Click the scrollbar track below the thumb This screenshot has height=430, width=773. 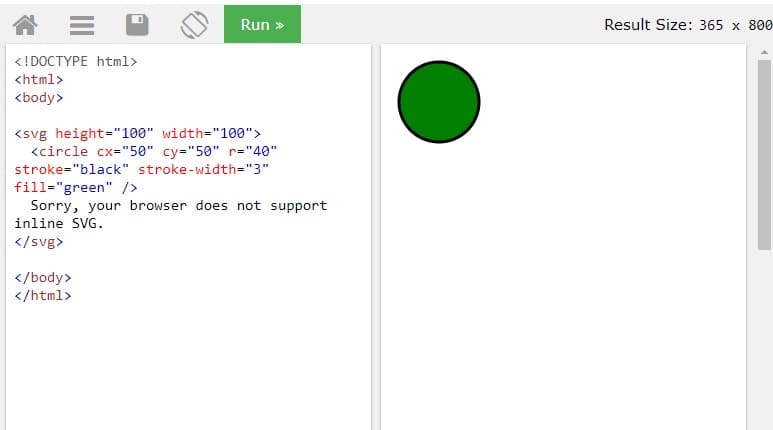(x=764, y=340)
